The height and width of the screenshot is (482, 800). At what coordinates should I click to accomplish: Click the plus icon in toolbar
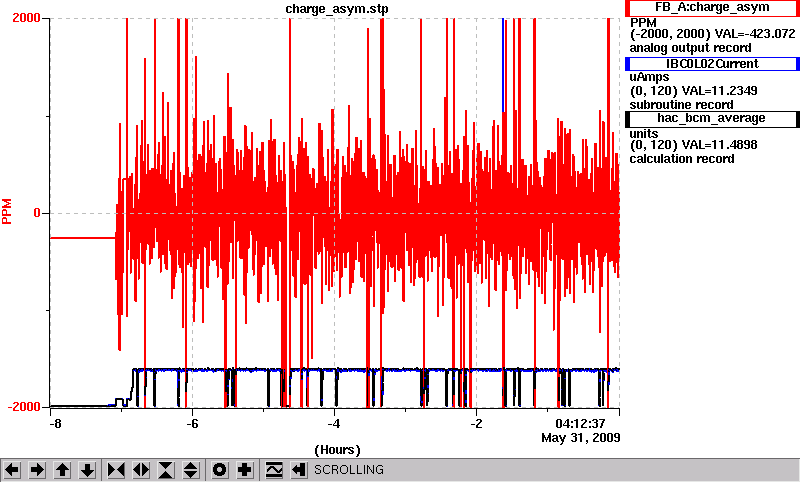245,470
